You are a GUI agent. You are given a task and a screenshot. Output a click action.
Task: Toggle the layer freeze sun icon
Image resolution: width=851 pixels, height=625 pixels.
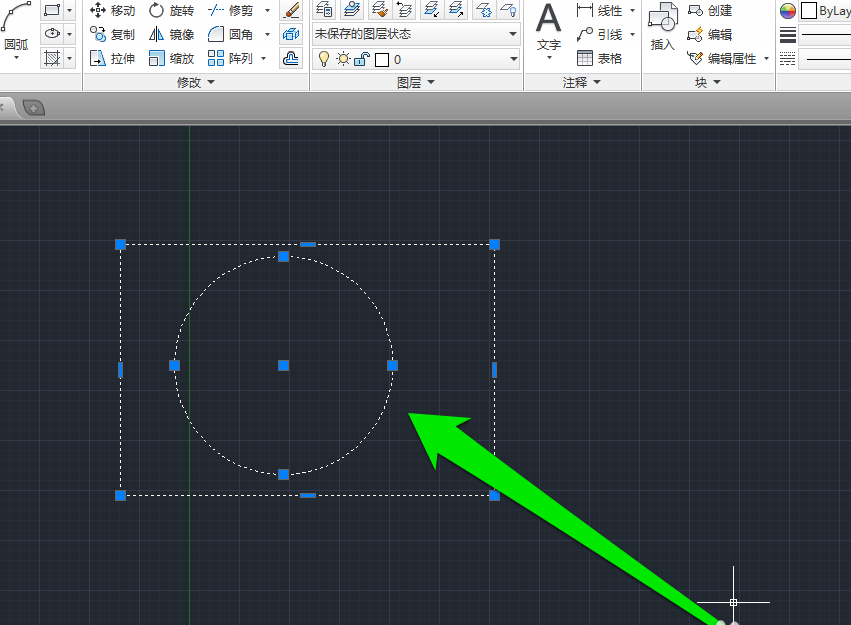coord(343,59)
